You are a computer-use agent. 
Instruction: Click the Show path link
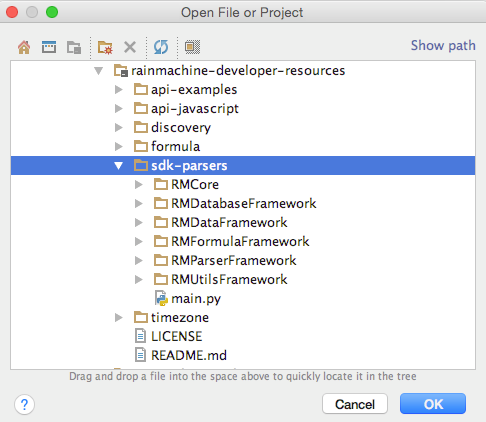443,46
